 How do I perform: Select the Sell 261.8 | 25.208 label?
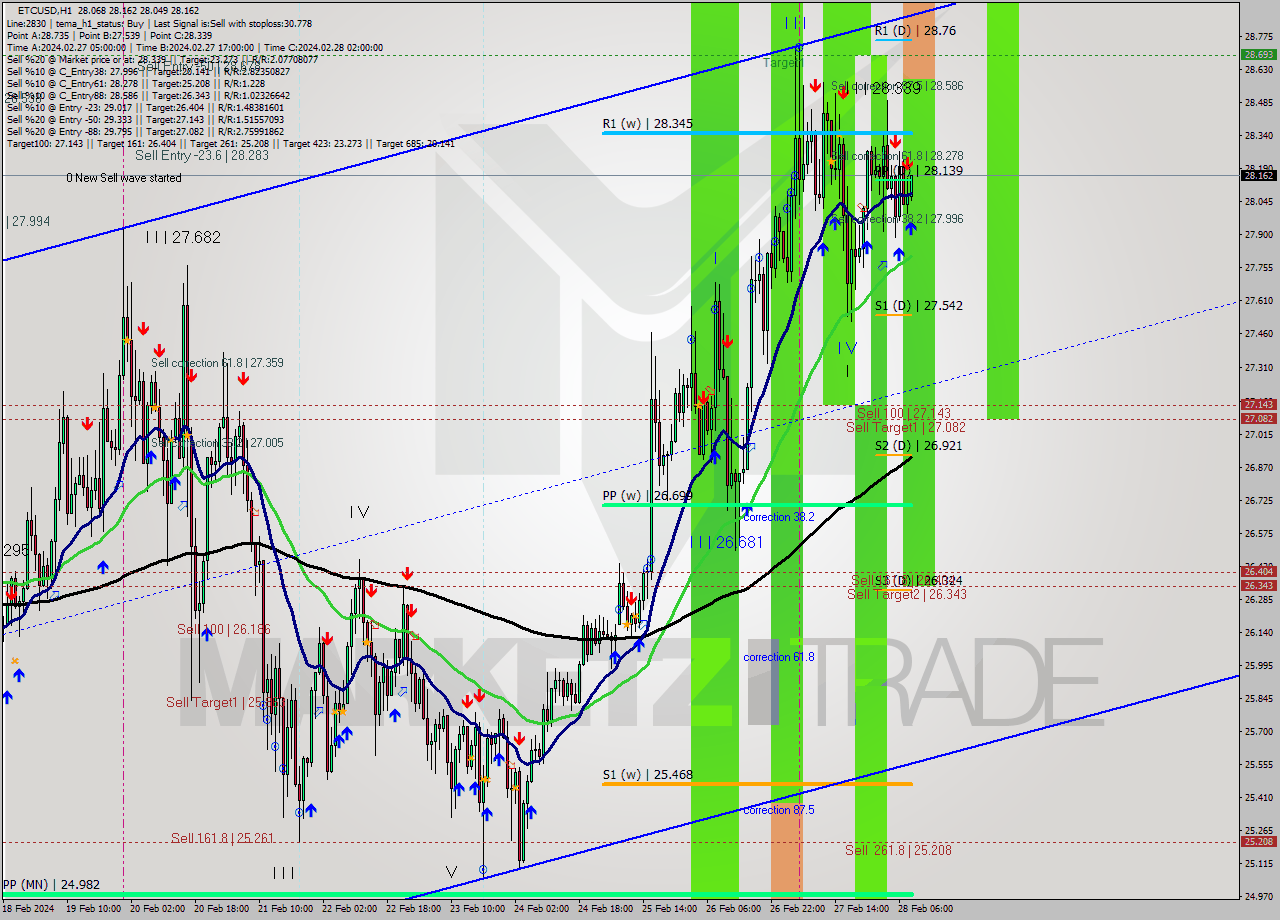coord(898,850)
